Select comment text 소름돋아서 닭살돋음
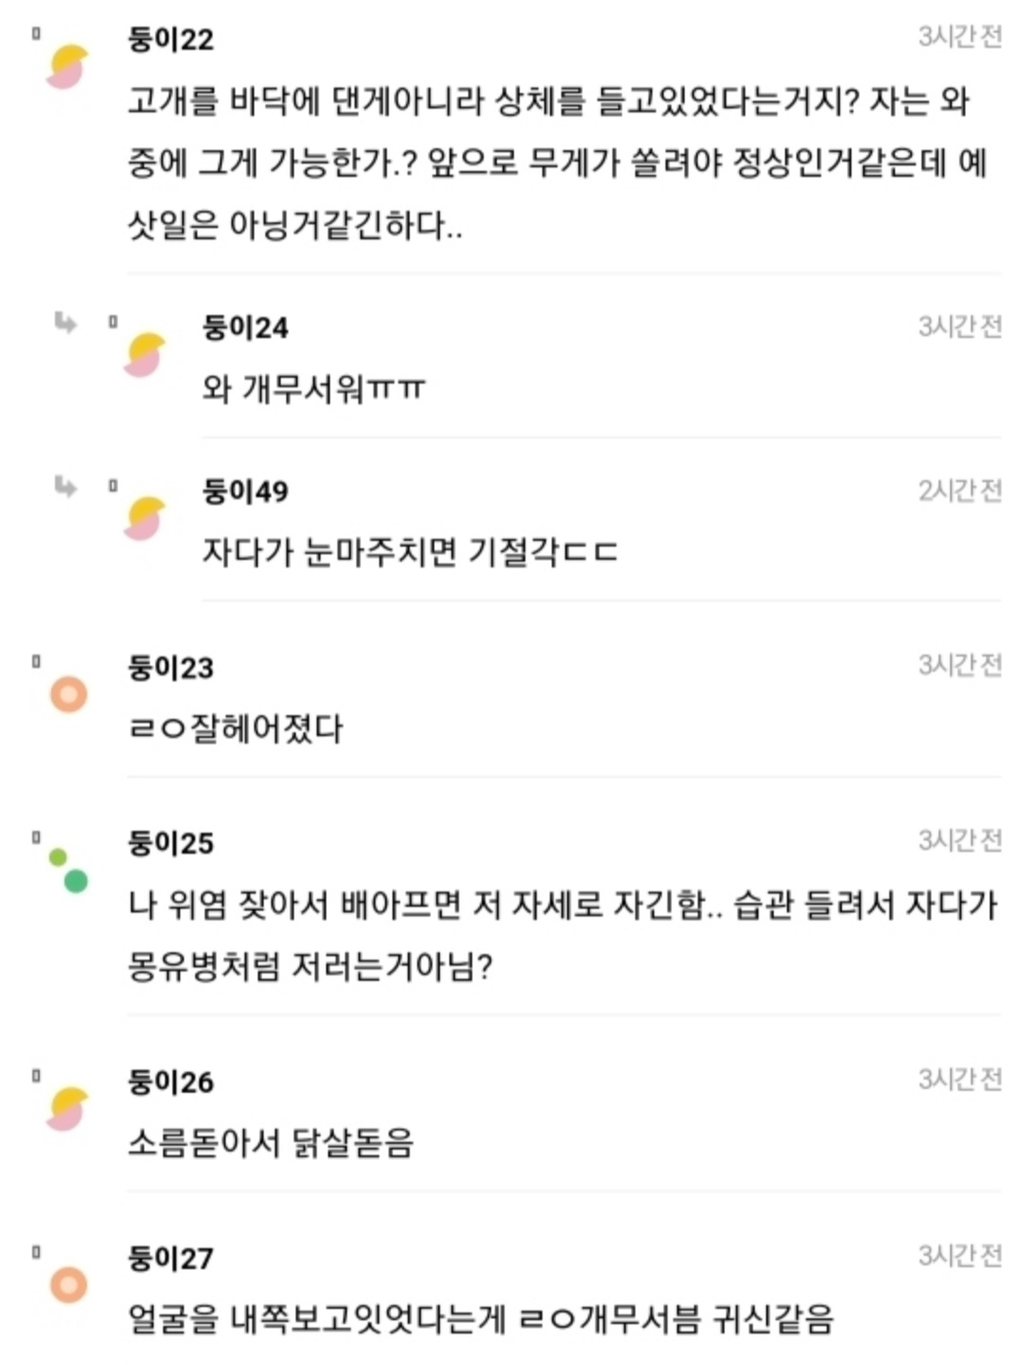This screenshot has width=1024, height=1365. (271, 1142)
